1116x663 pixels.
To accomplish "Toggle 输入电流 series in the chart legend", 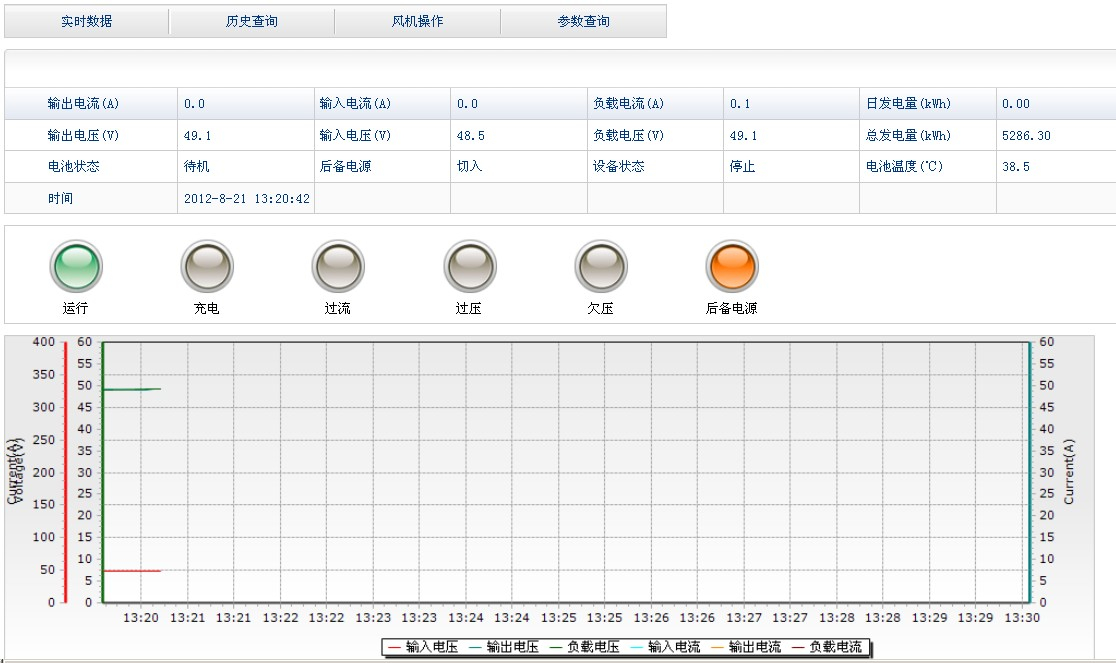I will [665, 648].
